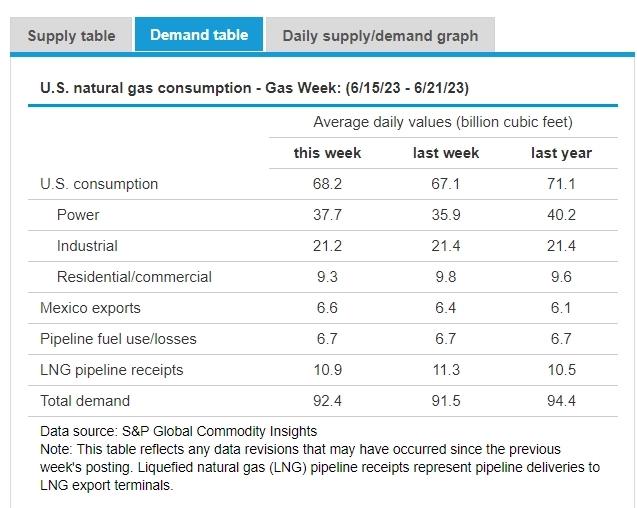The height and width of the screenshot is (508, 637).
Task: Click the 'last year' column header
Action: (561, 153)
